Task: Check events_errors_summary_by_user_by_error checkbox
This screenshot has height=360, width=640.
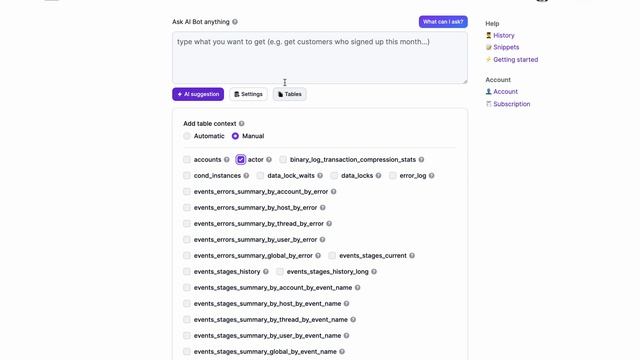Action: pos(187,240)
